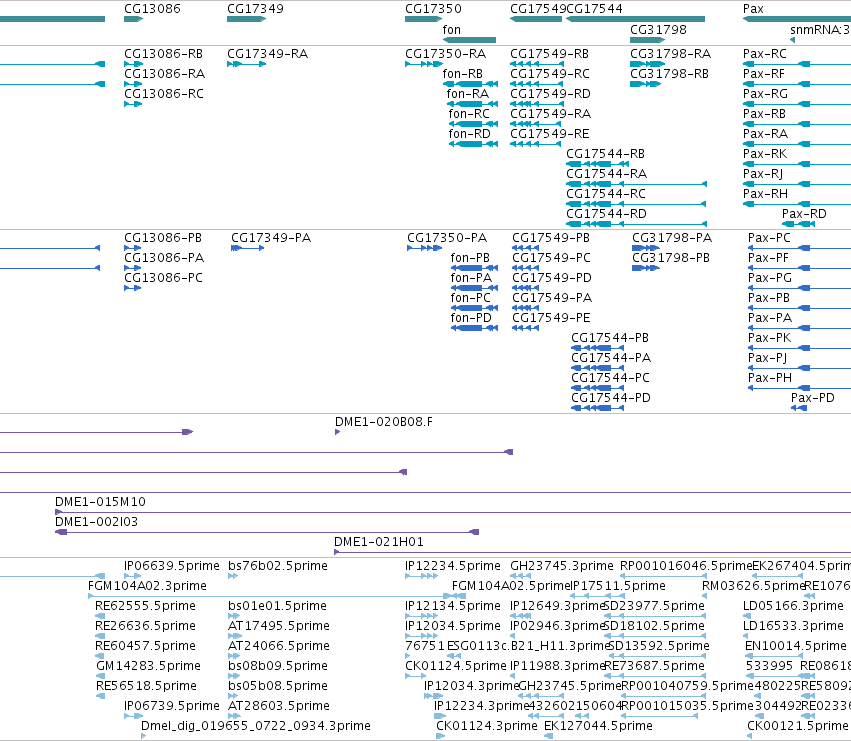Click the CK01124.3prime EST

(x=441, y=736)
